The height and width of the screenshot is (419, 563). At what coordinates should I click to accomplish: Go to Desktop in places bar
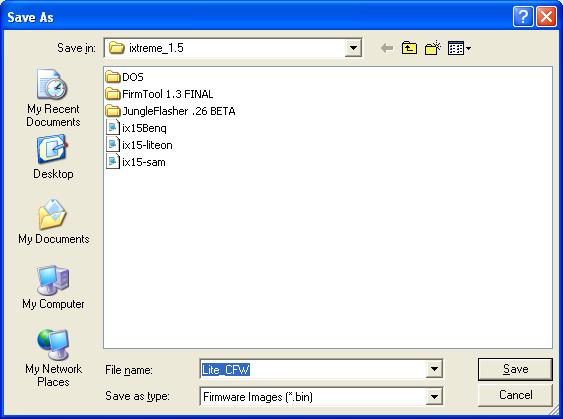tap(53, 157)
